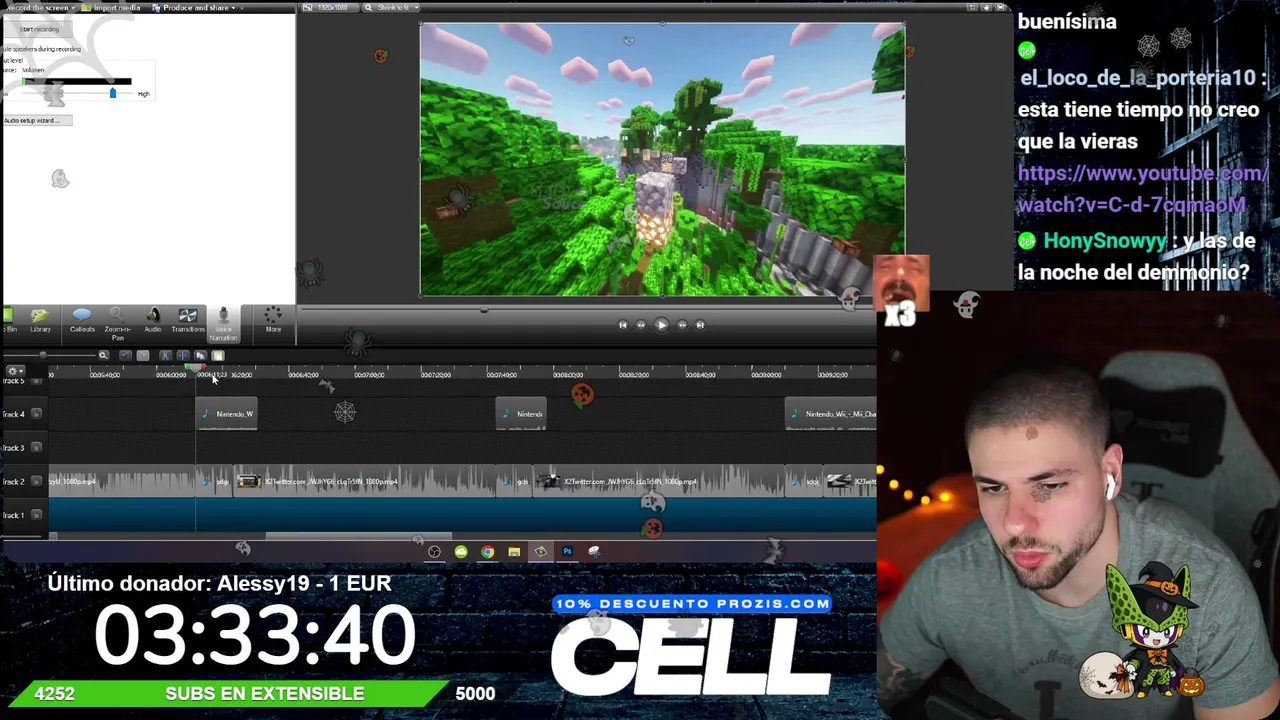Open the Zoom-n-Pan tab

[x=117, y=323]
